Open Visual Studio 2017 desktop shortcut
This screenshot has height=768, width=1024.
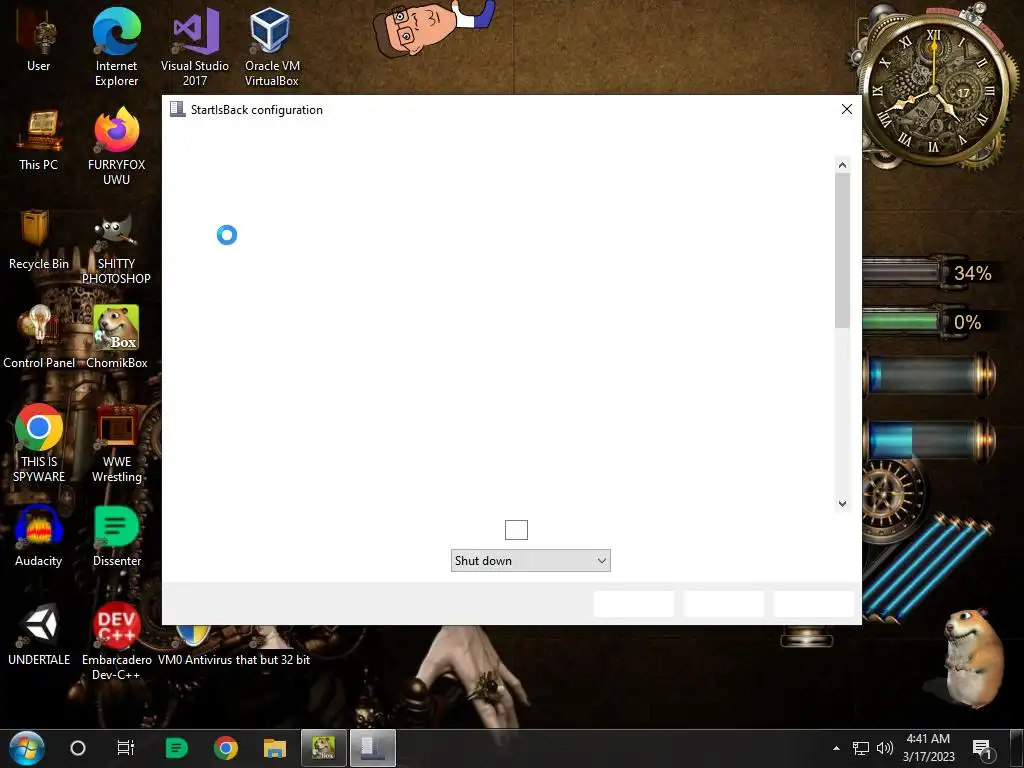click(x=195, y=47)
